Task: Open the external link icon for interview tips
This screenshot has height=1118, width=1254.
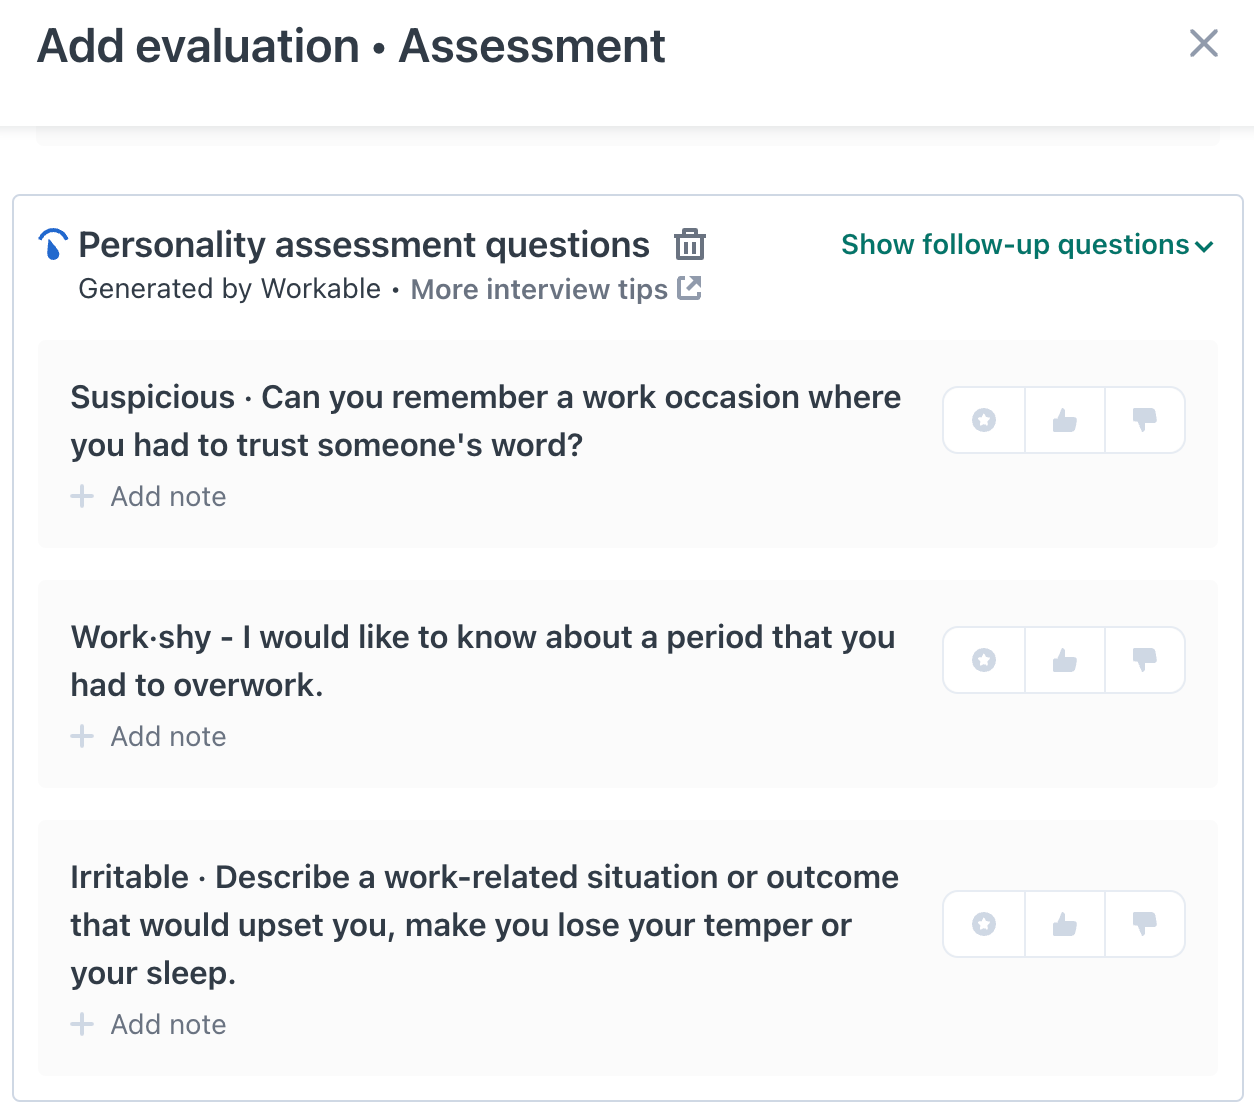Action: point(689,288)
